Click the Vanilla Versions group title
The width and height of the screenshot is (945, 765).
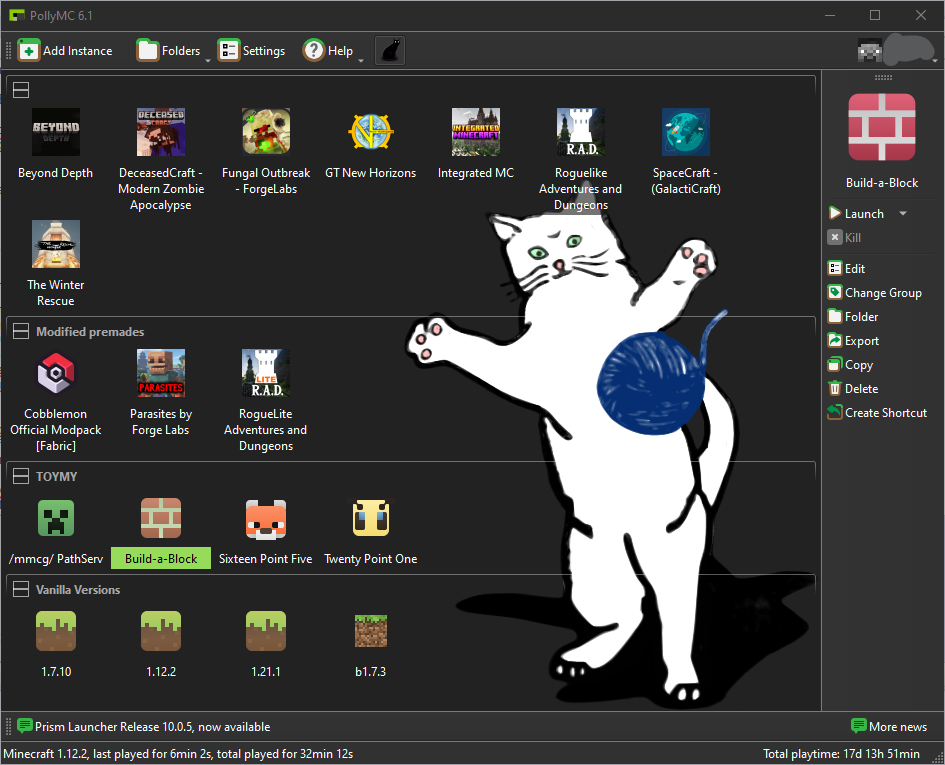tap(78, 590)
